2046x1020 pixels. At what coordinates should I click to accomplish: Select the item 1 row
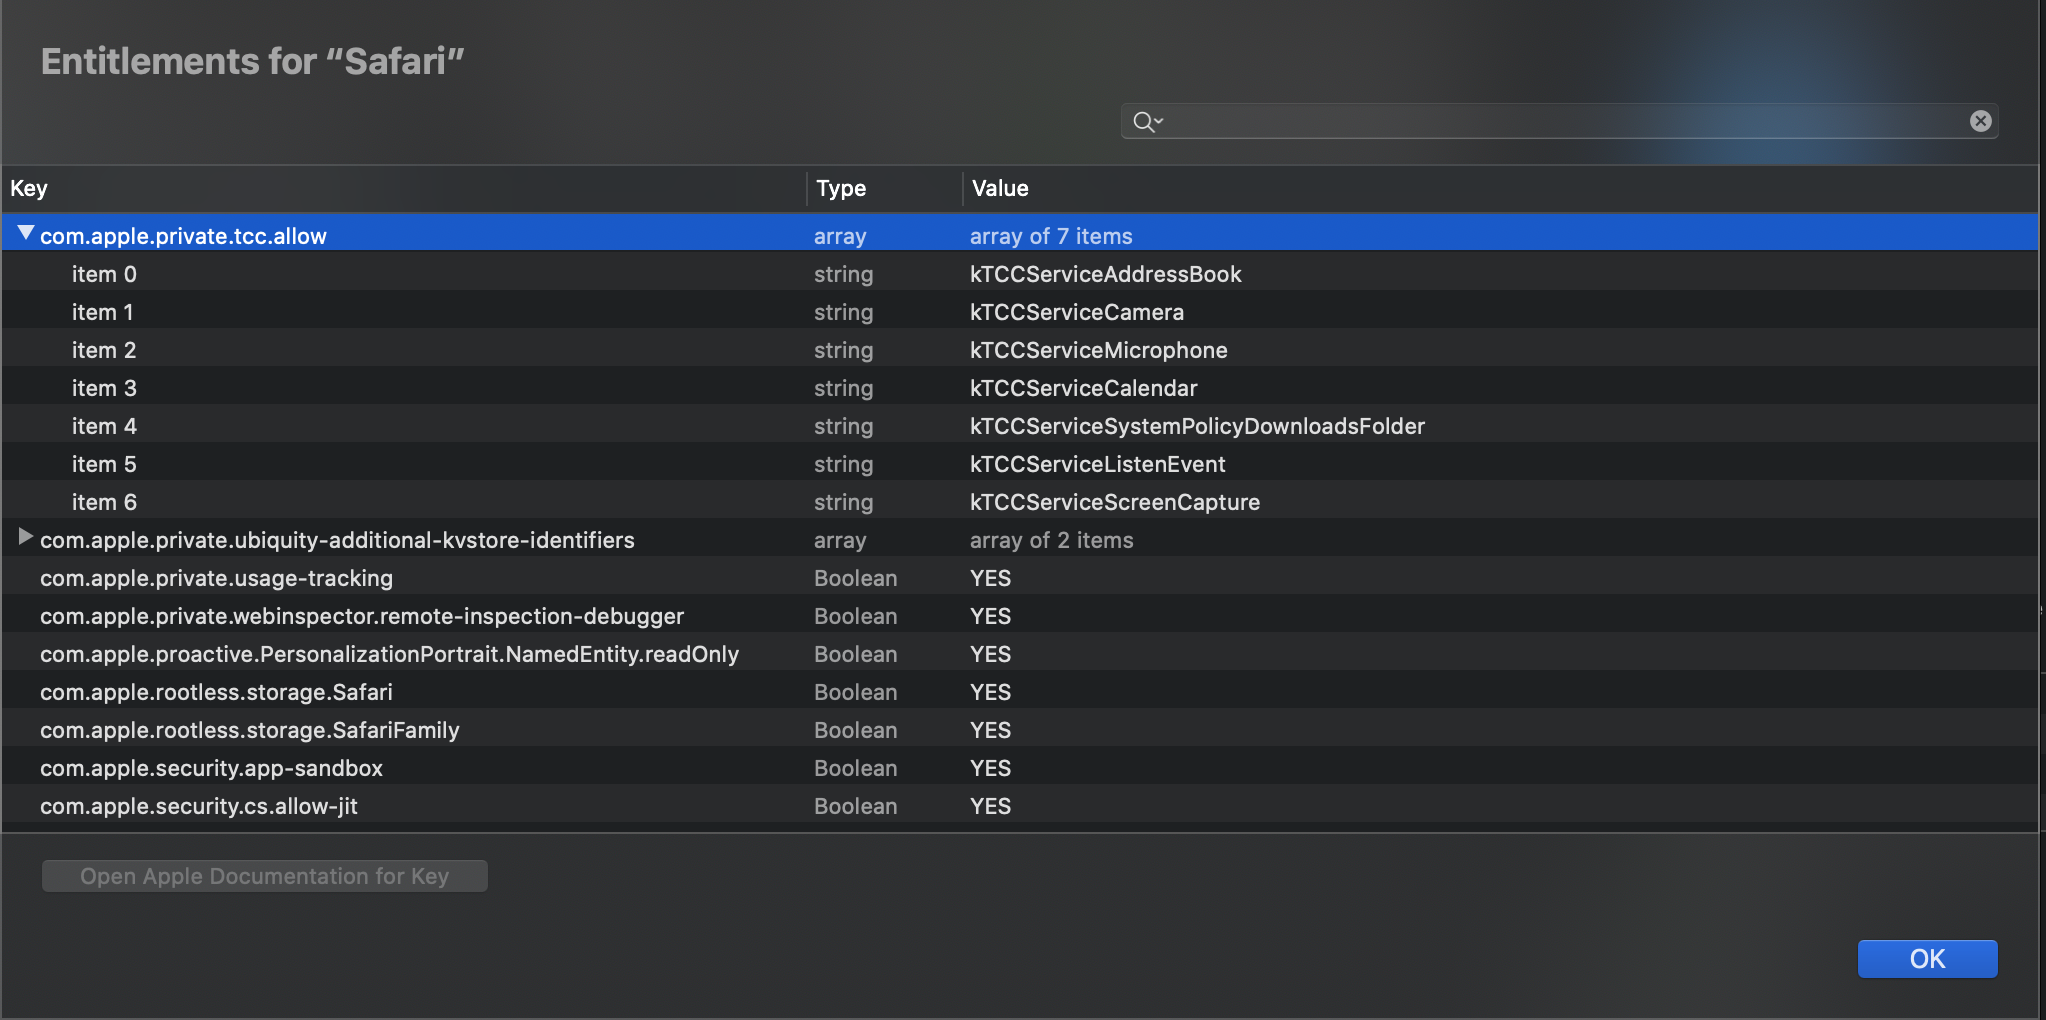click(x=1020, y=312)
